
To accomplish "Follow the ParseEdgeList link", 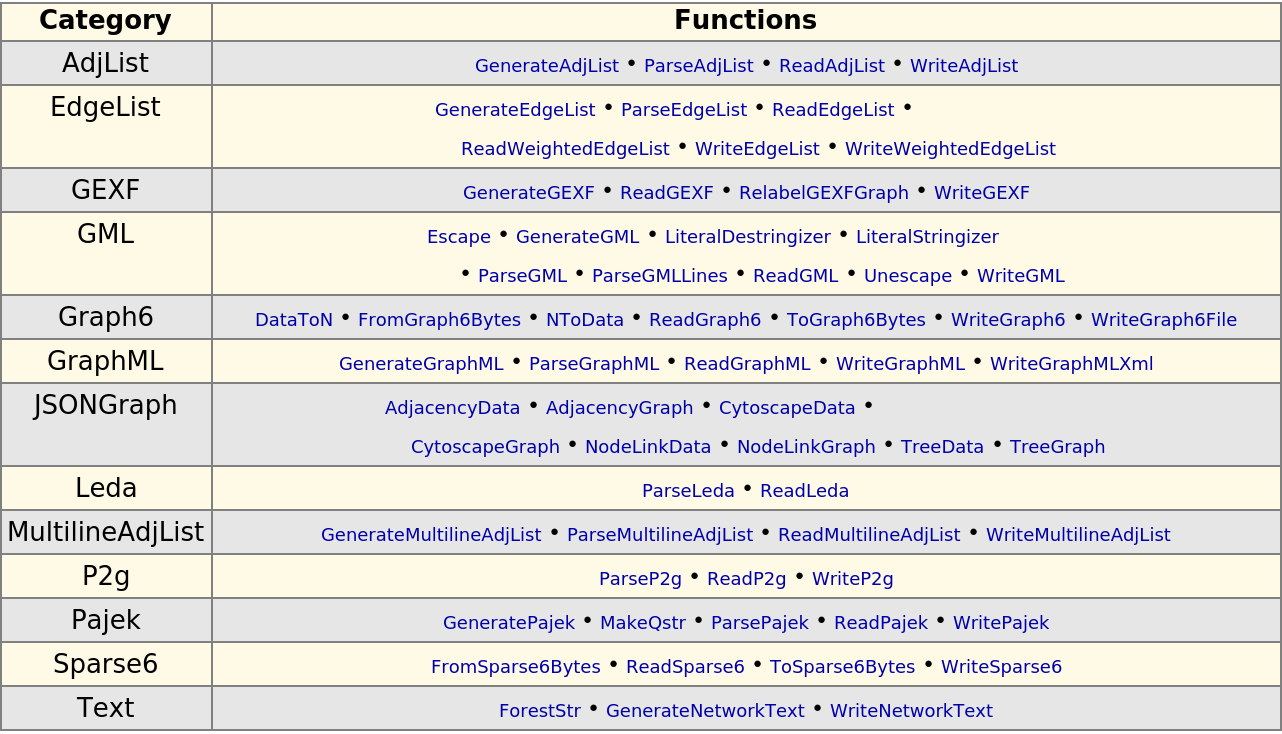I will pyautogui.click(x=683, y=110).
